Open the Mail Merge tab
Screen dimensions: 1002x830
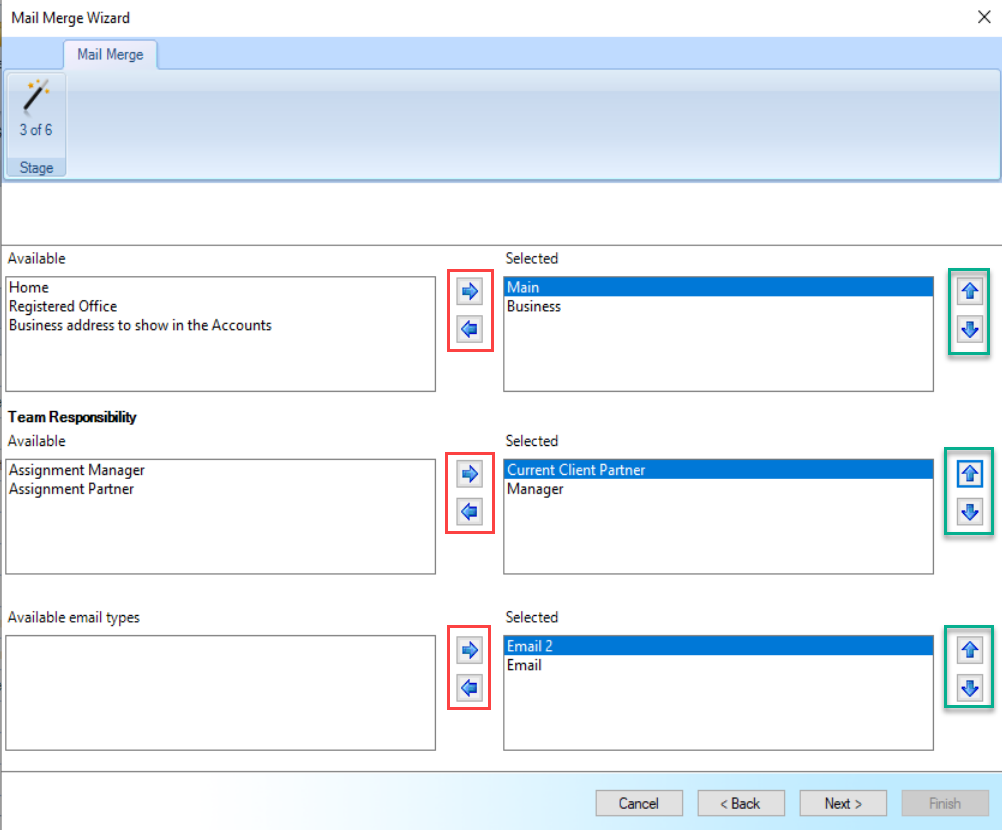pos(110,54)
